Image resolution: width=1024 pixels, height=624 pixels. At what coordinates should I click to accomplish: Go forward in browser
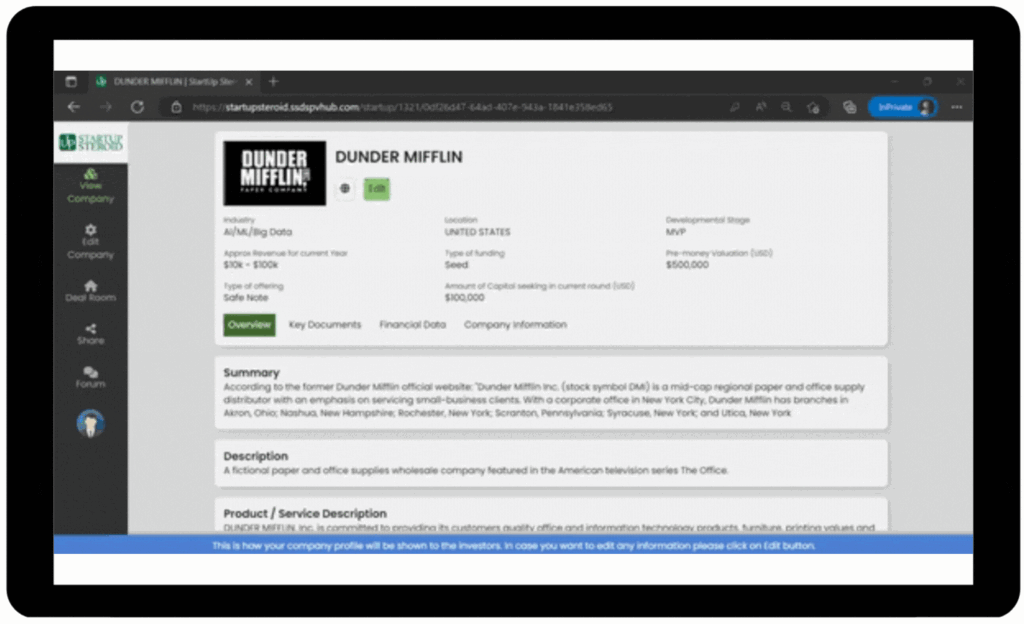106,107
